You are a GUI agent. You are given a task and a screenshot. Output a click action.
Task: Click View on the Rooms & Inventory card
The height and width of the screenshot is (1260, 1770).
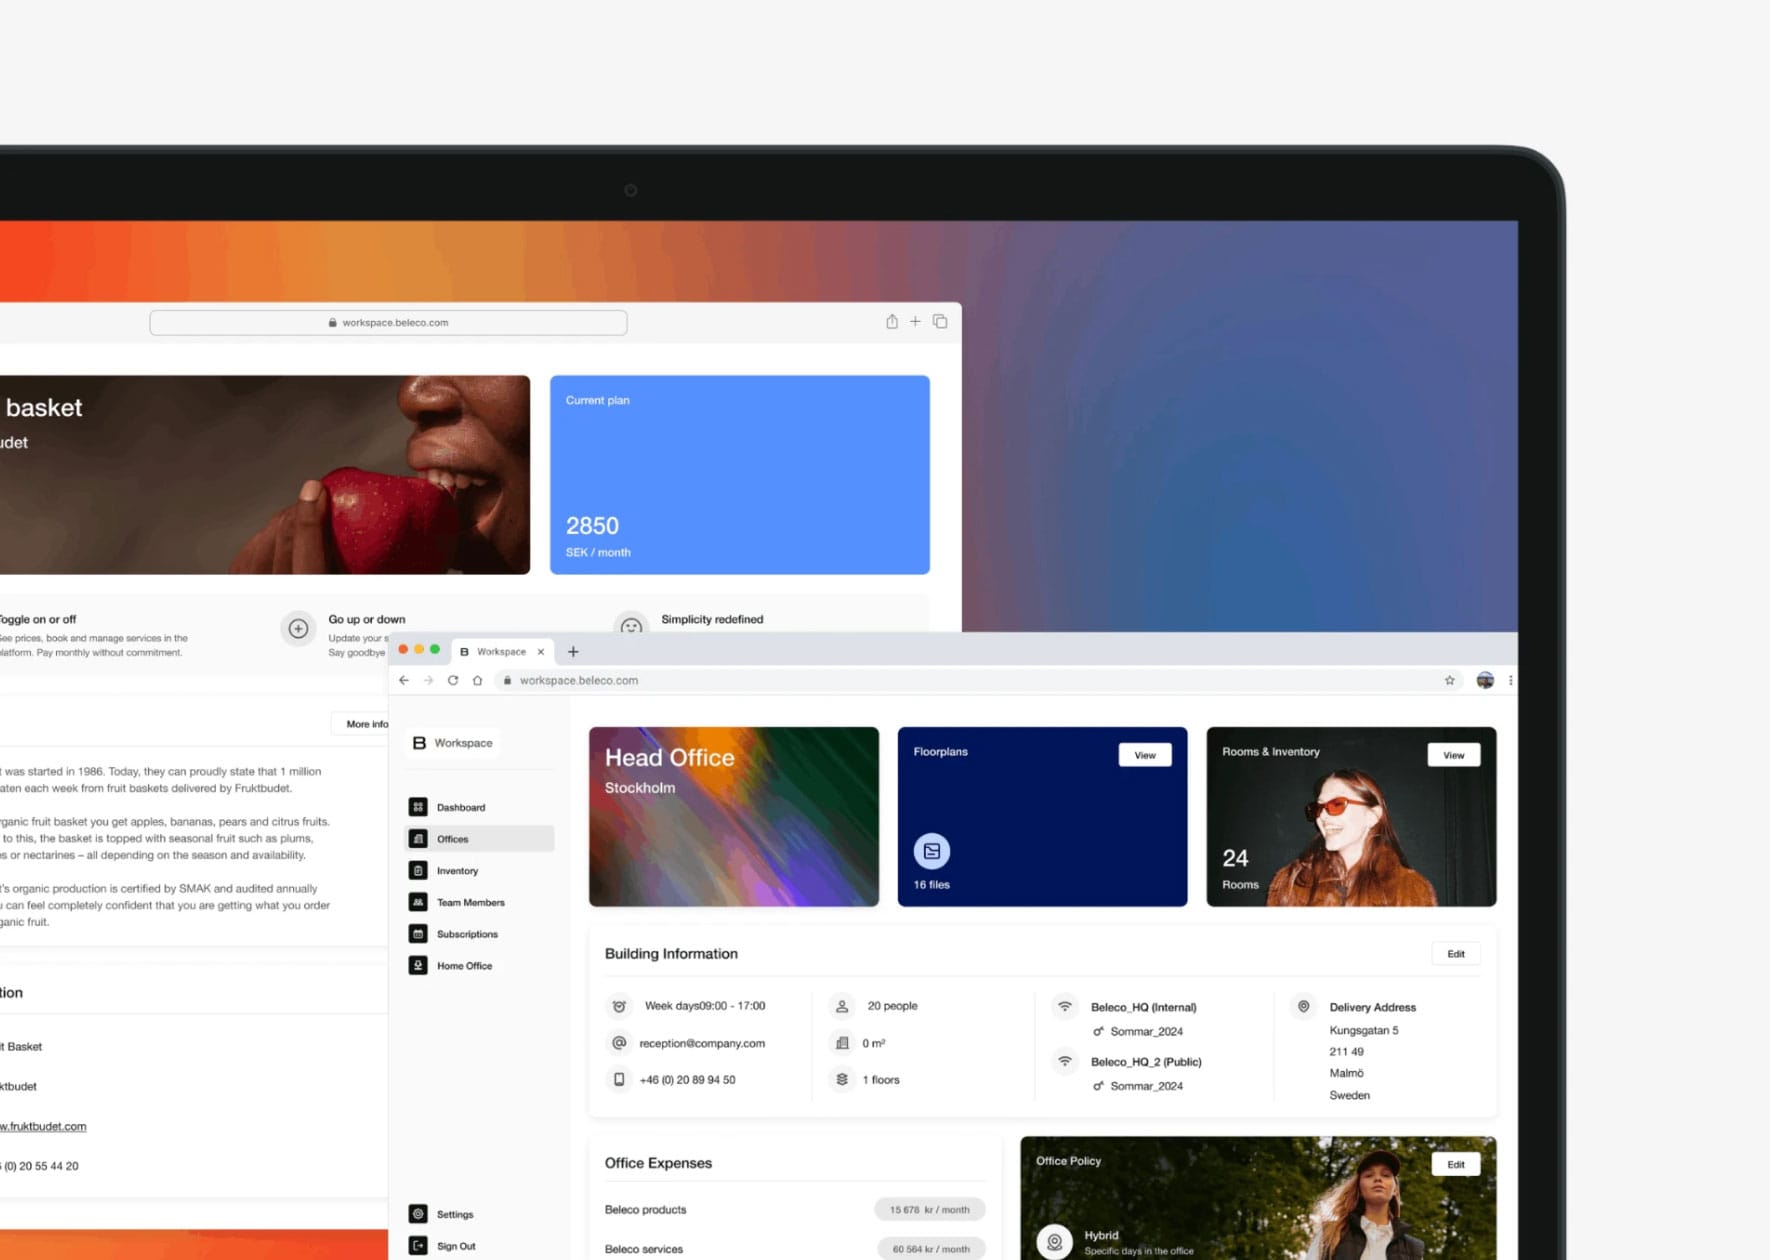pyautogui.click(x=1454, y=755)
